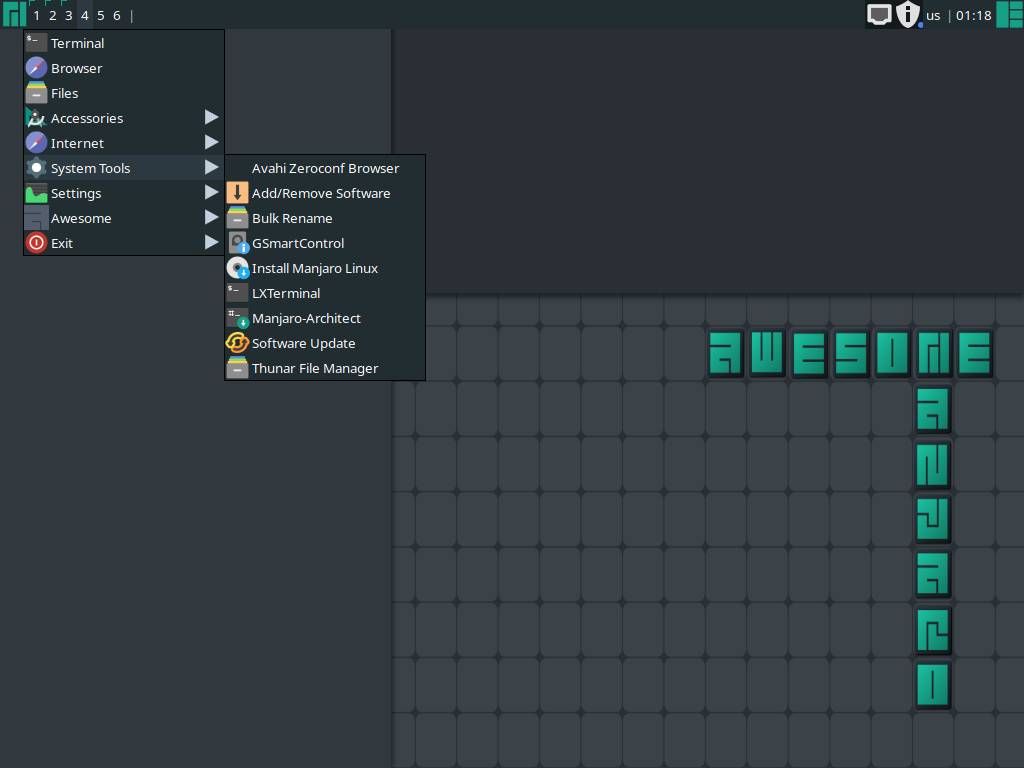Viewport: 1024px width, 768px height.
Task: Expand the Settings submenu arrow
Action: point(211,193)
